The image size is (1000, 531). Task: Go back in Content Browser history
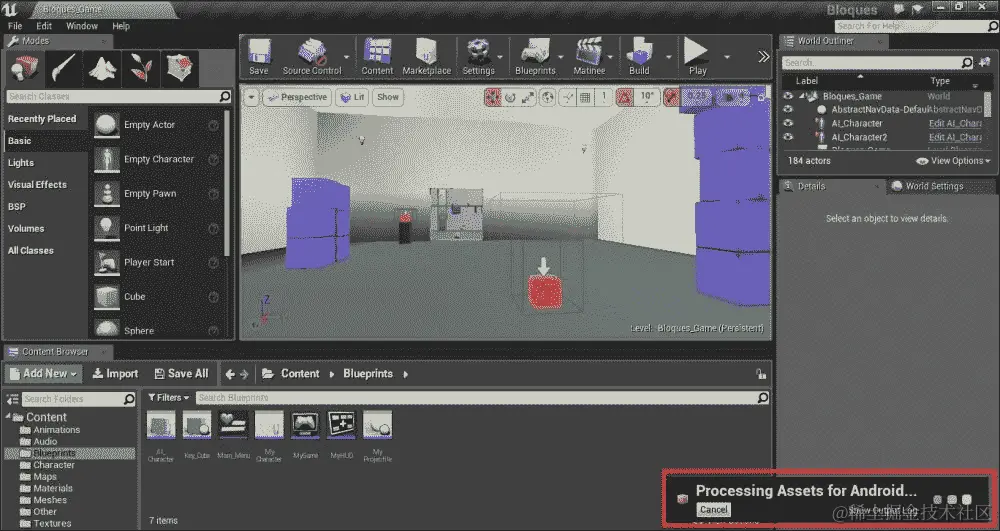pyautogui.click(x=230, y=374)
